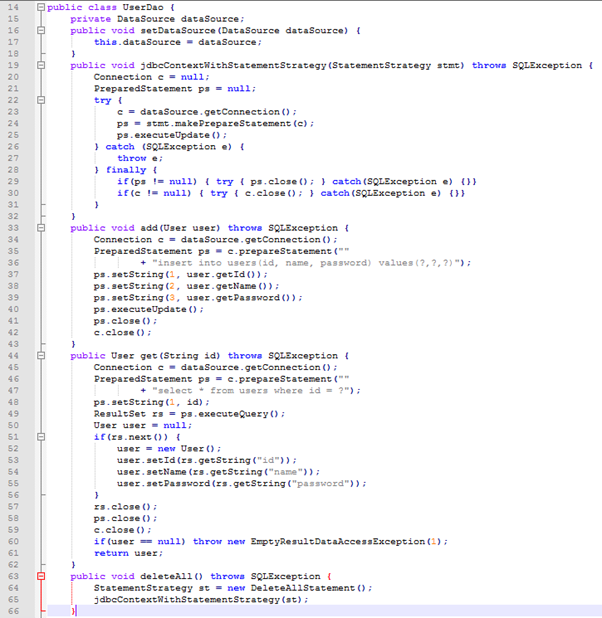Click line number 63 in the margin
The height and width of the screenshot is (618, 602).
[13, 576]
